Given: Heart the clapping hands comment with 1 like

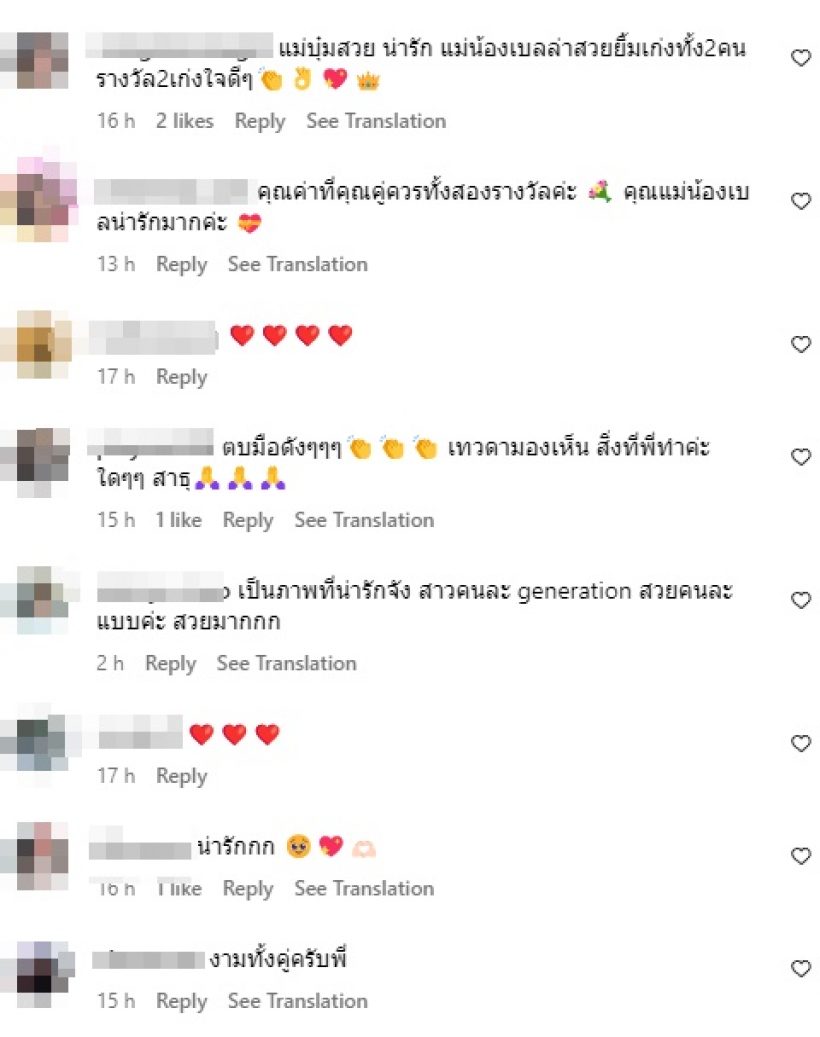Looking at the screenshot, I should point(801,456).
